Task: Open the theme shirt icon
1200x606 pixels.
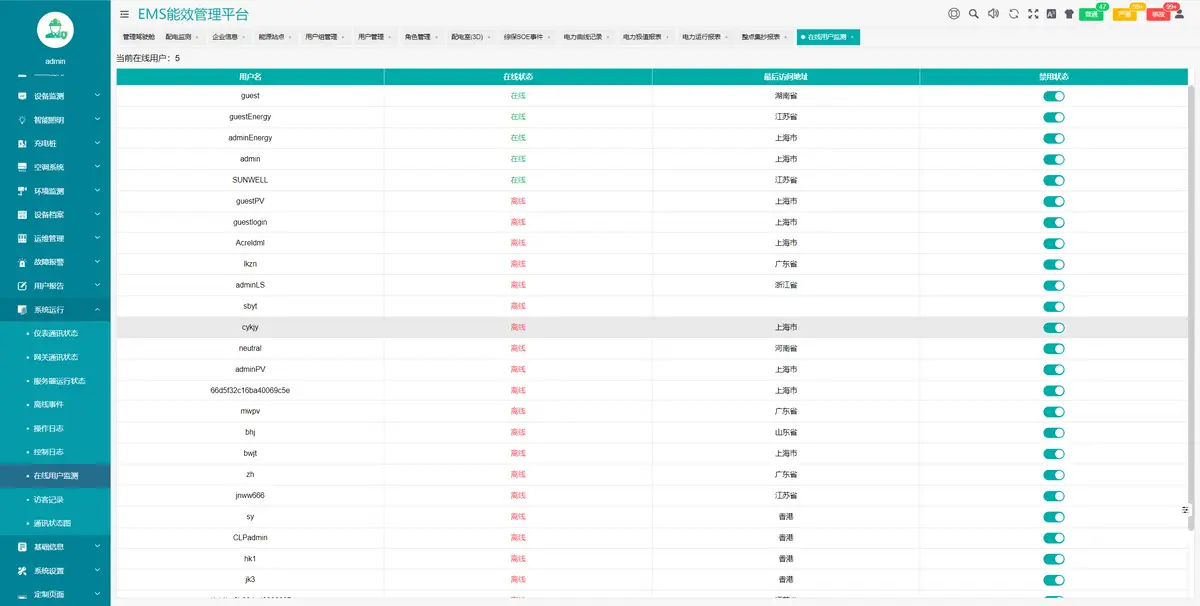Action: point(1069,14)
